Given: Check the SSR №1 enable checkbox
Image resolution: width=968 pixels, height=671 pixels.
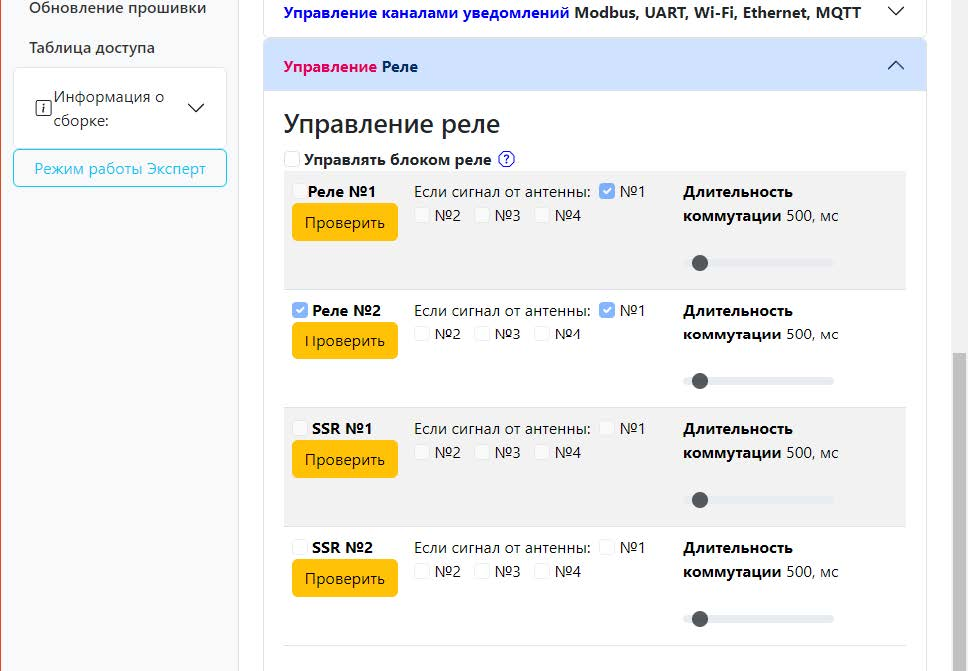Looking at the screenshot, I should (299, 428).
